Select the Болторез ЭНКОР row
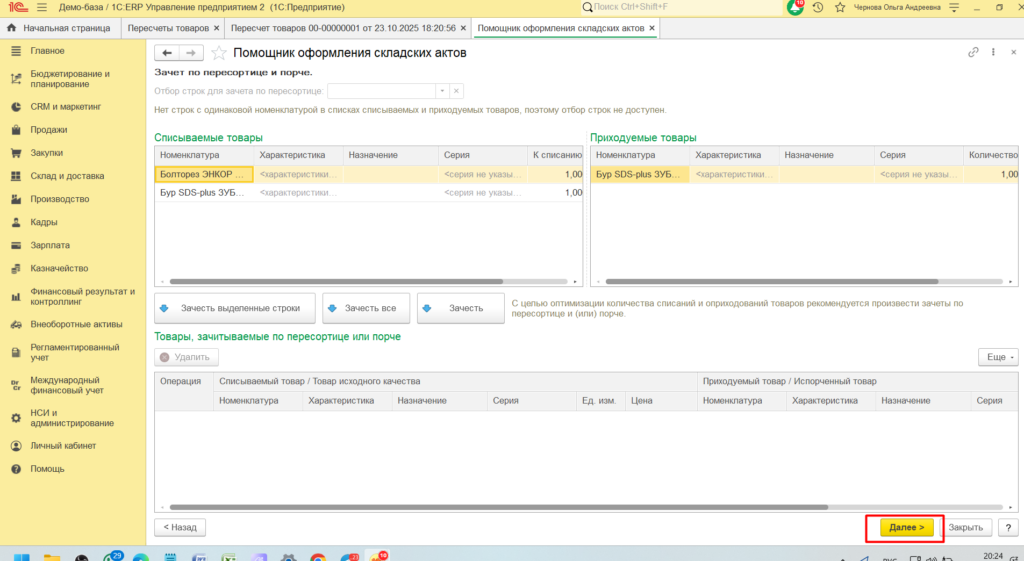The width and height of the screenshot is (1024, 561). pos(368,174)
